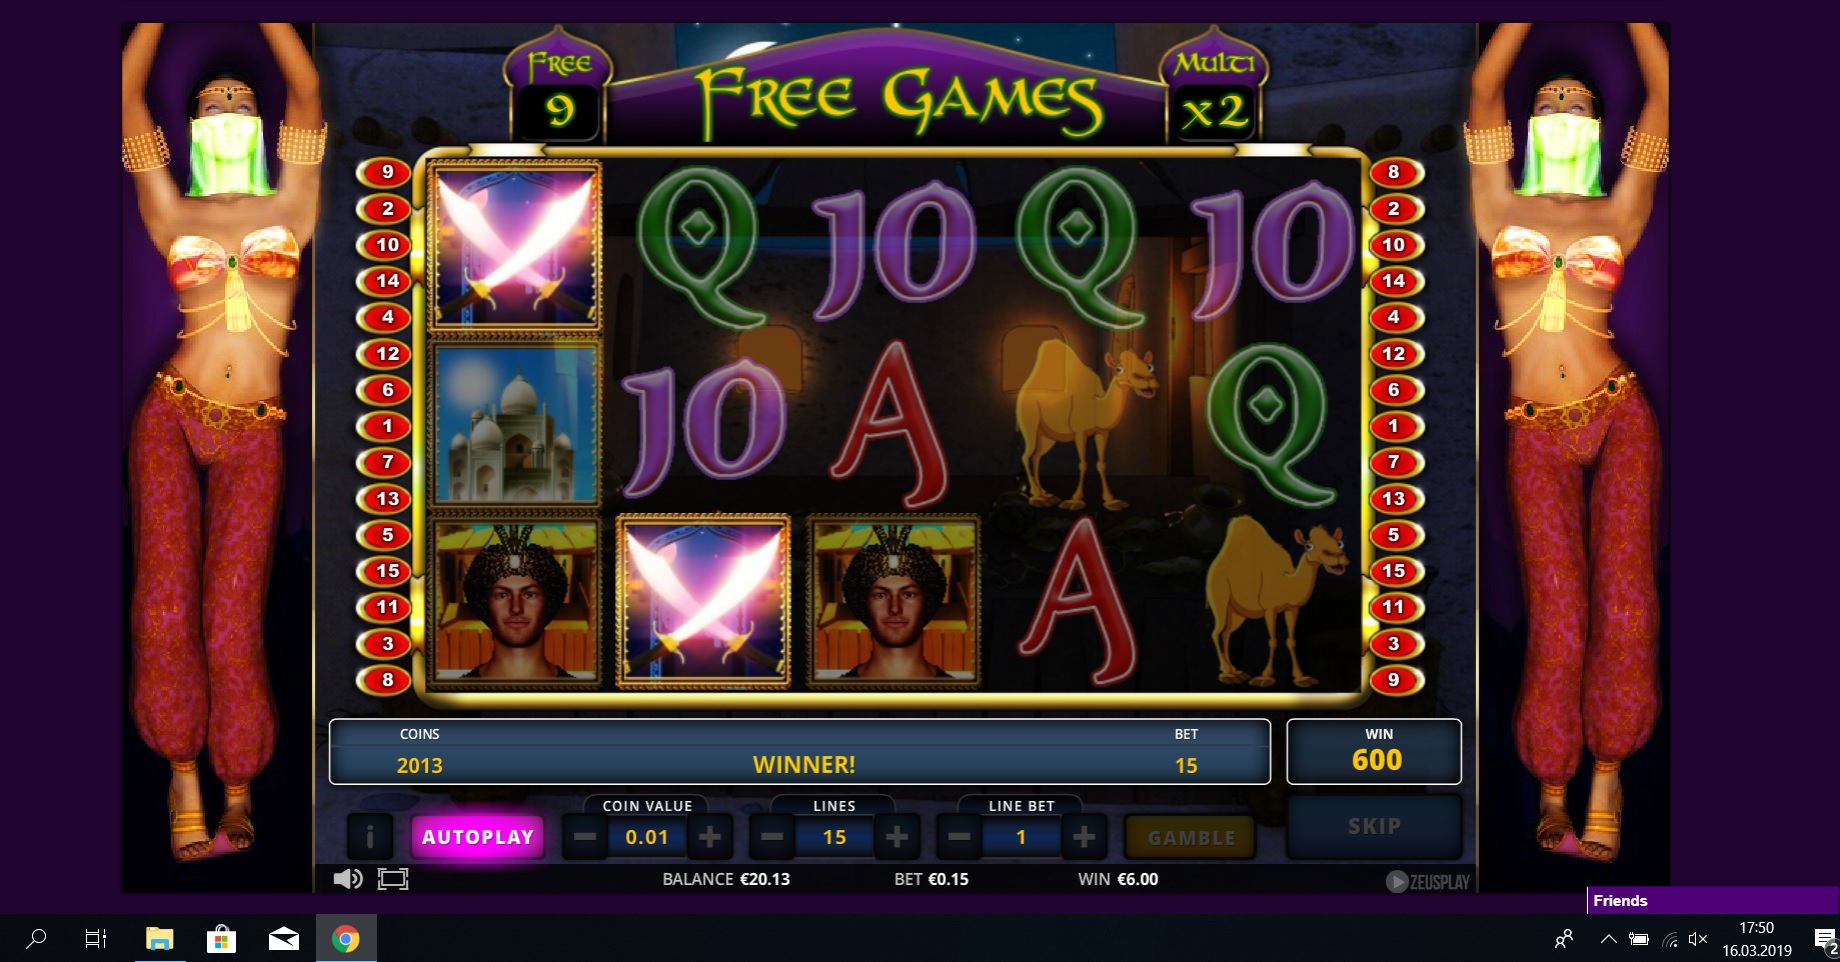Viewport: 1840px width, 962px height.
Task: Click the crossed swords symbol on first reel
Action: point(515,246)
